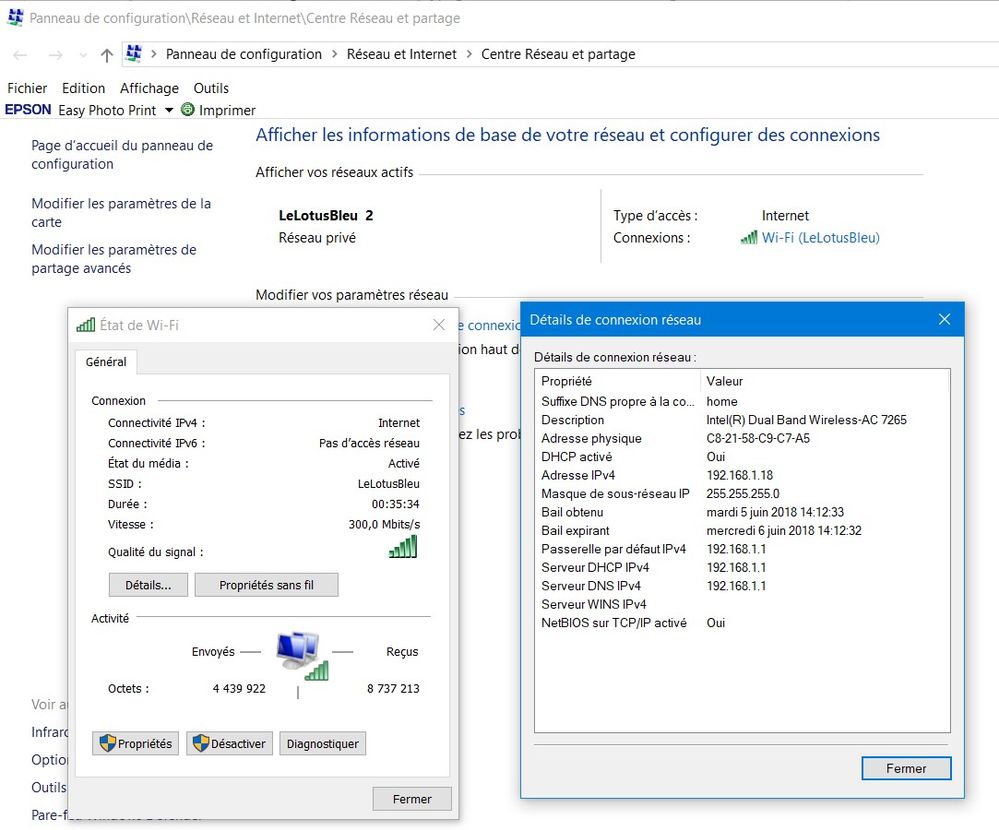Select the Général tab
Screen dimensions: 999x830
click(106, 362)
